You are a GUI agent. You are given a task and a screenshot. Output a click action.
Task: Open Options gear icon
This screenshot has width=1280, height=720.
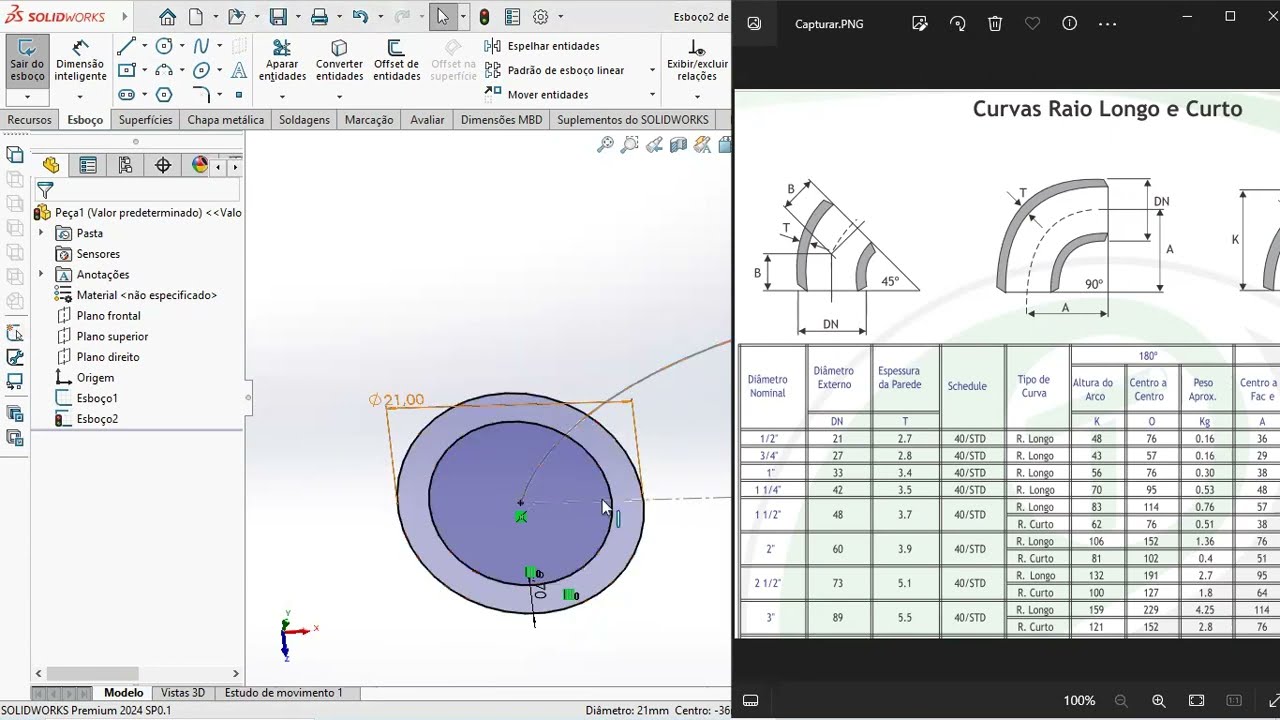tap(541, 17)
